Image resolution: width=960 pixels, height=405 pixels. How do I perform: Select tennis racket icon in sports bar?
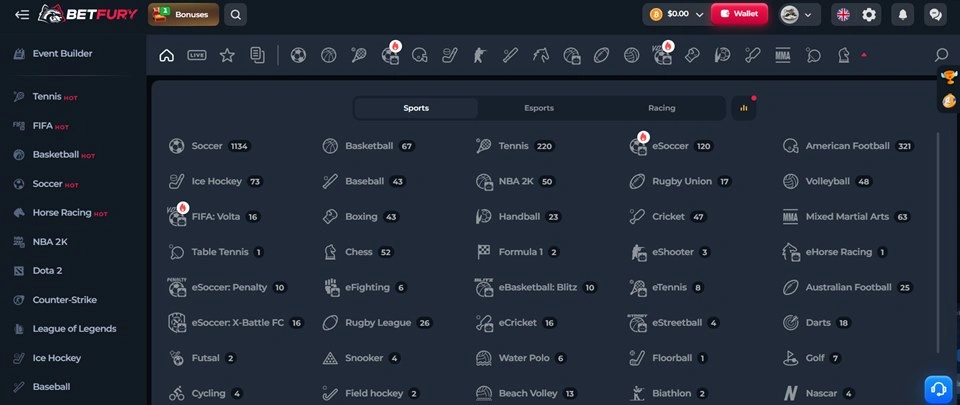click(x=359, y=55)
